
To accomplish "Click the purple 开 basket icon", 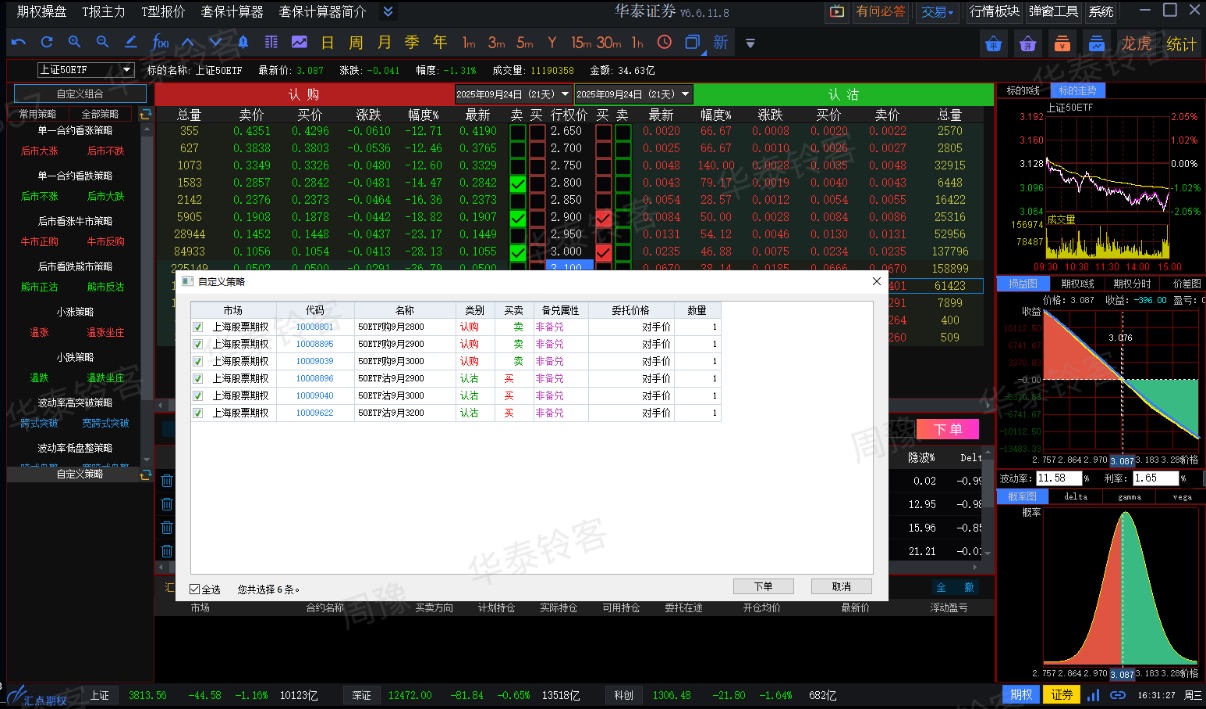I will point(1027,43).
